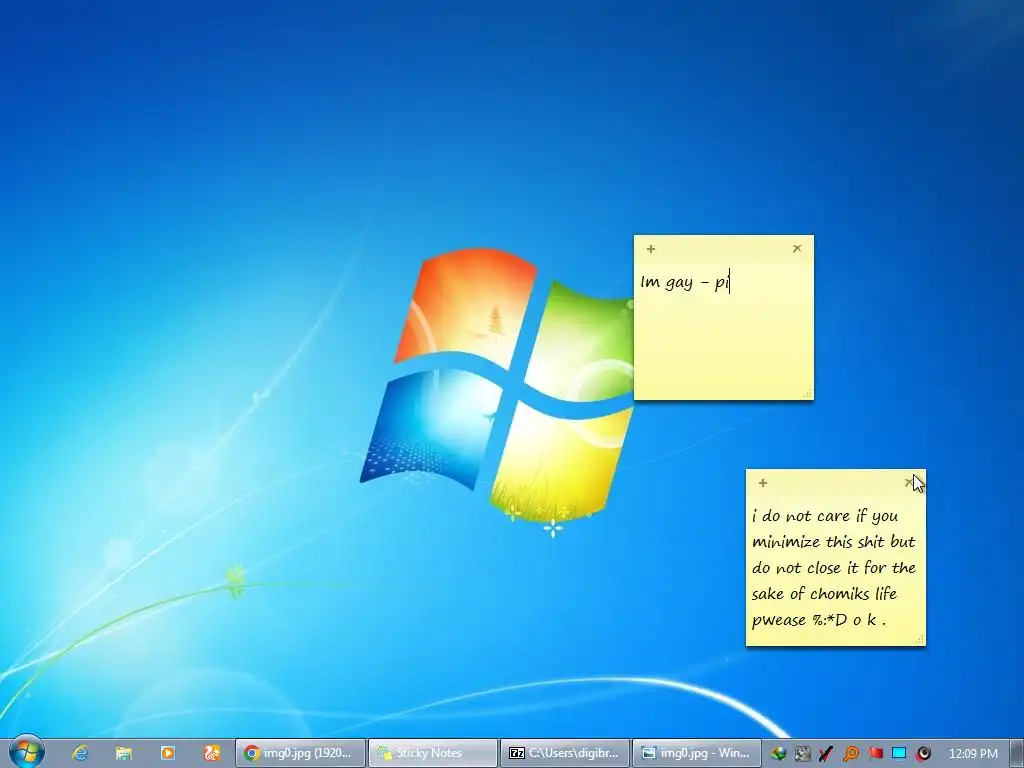The height and width of the screenshot is (768, 1024).
Task: Delete the 'Im gay - pi' sticky note
Action: [x=797, y=248]
